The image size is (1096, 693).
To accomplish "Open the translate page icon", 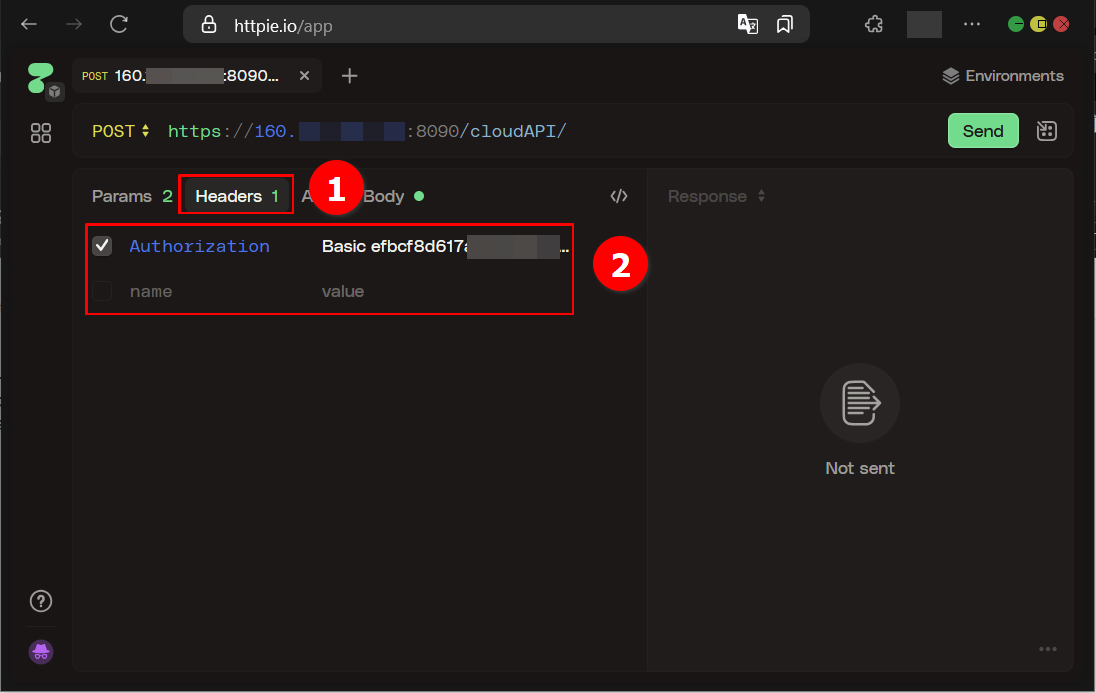I will tap(747, 24).
